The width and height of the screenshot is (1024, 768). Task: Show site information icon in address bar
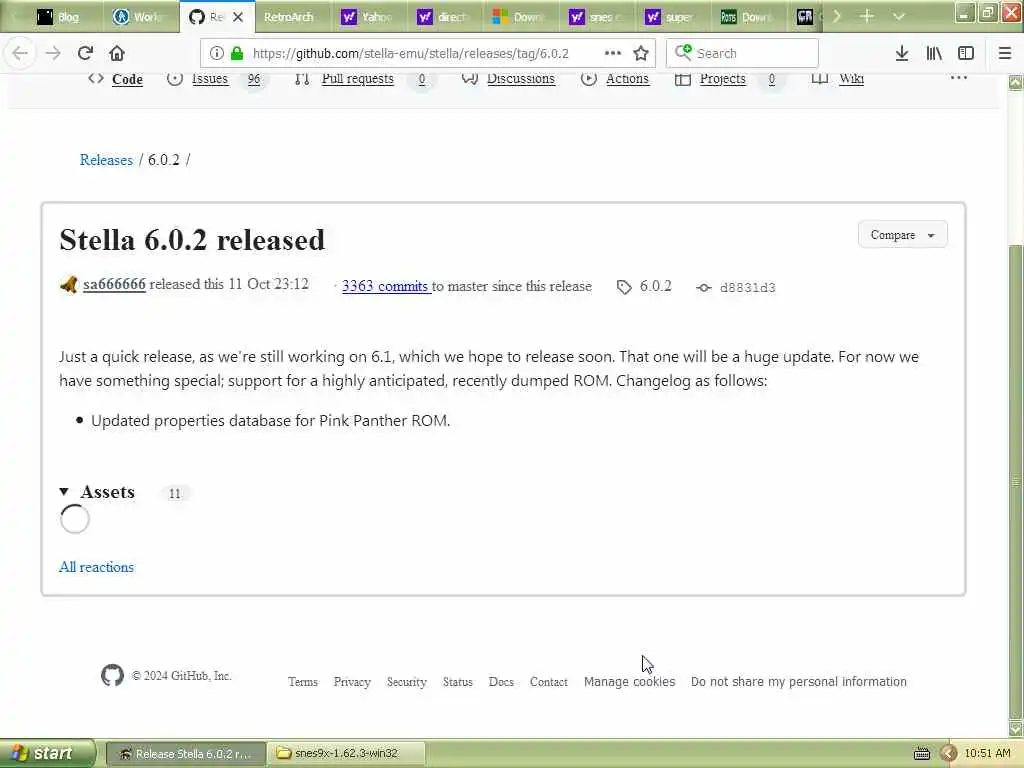click(217, 53)
